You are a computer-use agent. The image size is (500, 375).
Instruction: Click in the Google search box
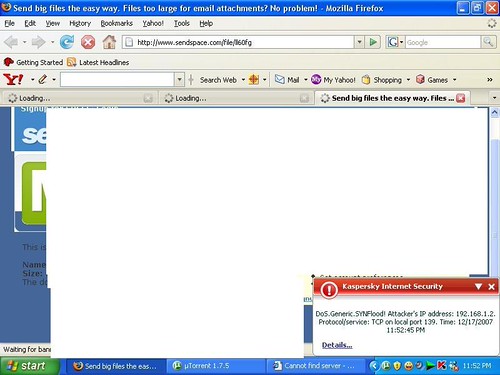pyautogui.click(x=443, y=42)
